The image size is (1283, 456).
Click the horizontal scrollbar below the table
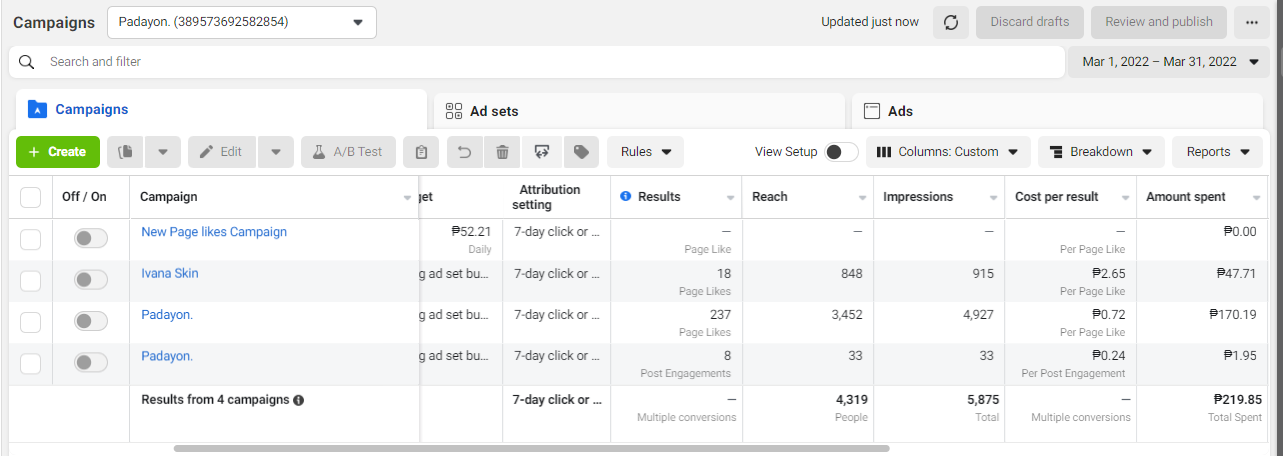tap(530, 449)
